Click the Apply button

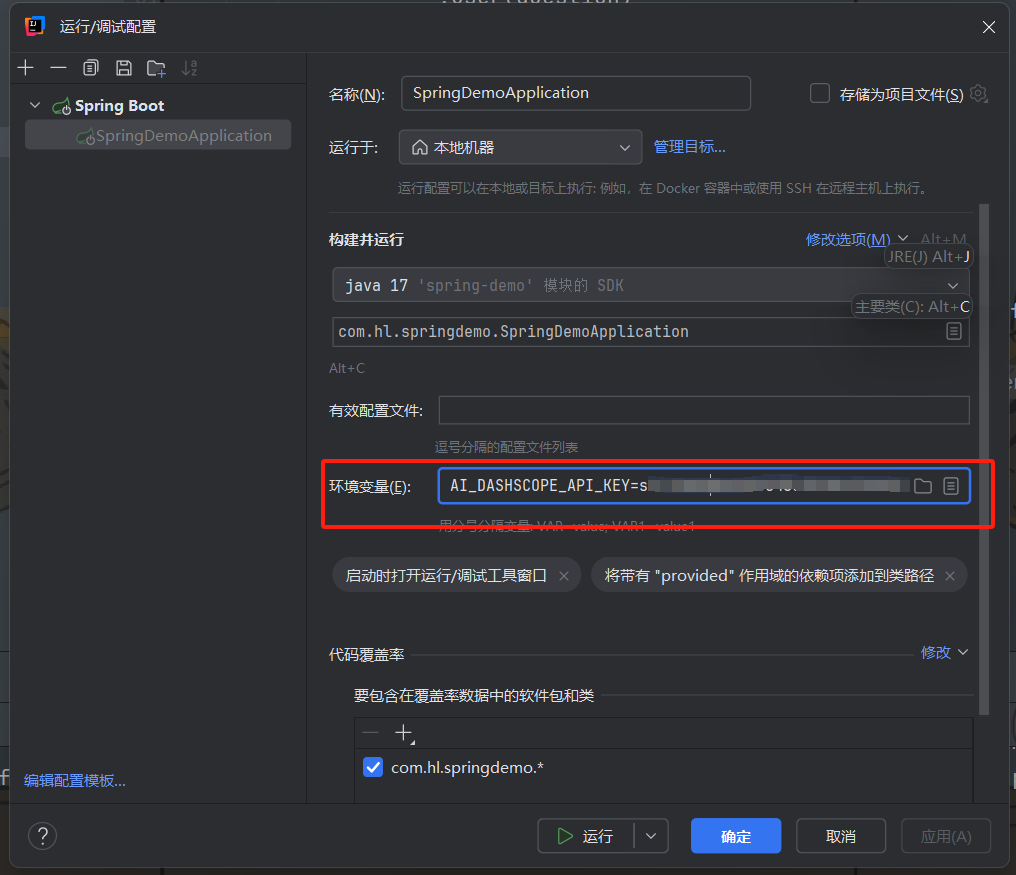[x=945, y=836]
